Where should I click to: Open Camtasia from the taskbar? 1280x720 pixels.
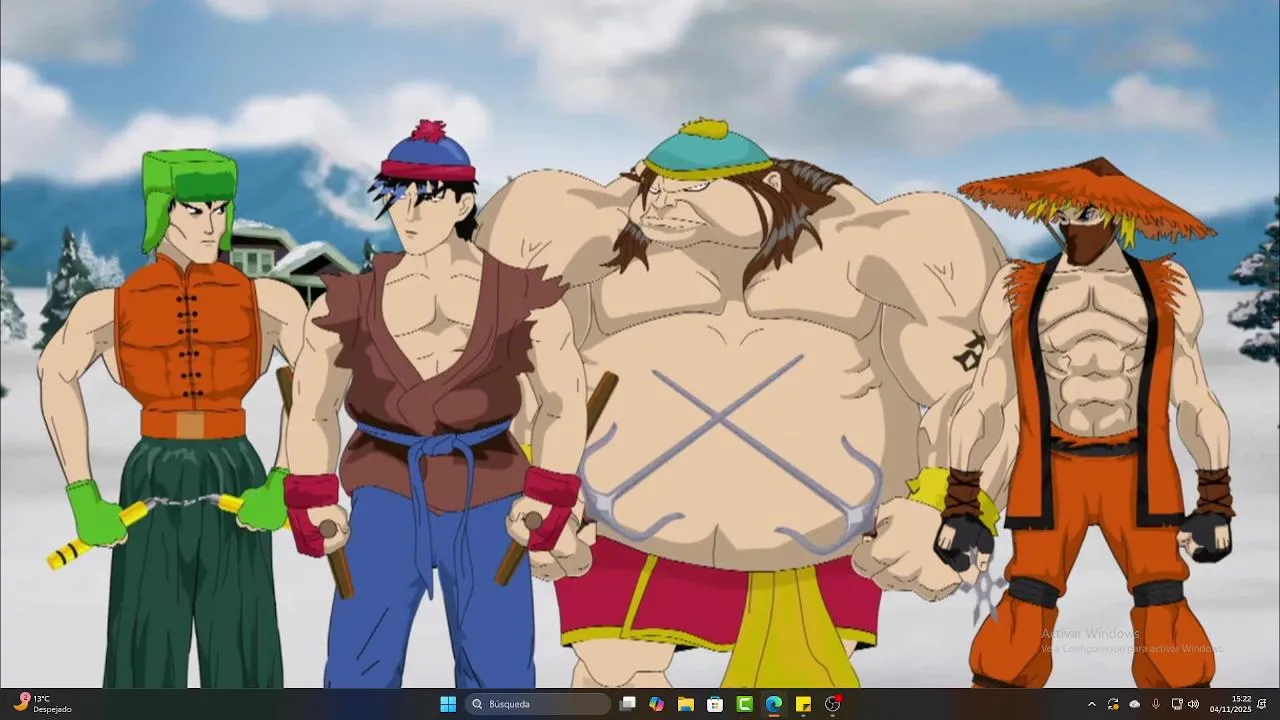pyautogui.click(x=744, y=704)
